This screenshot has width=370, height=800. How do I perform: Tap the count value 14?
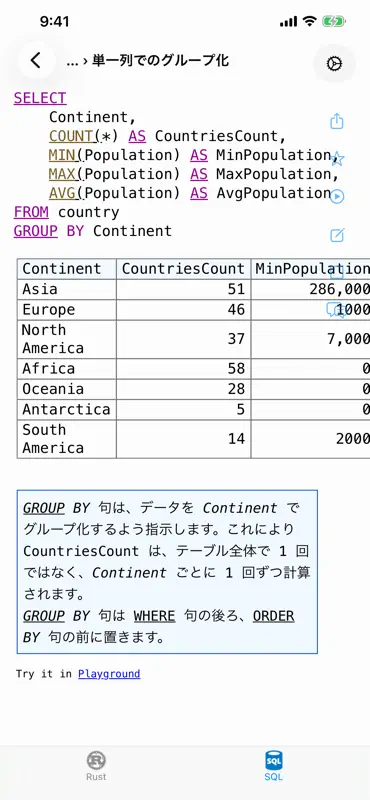coord(236,439)
